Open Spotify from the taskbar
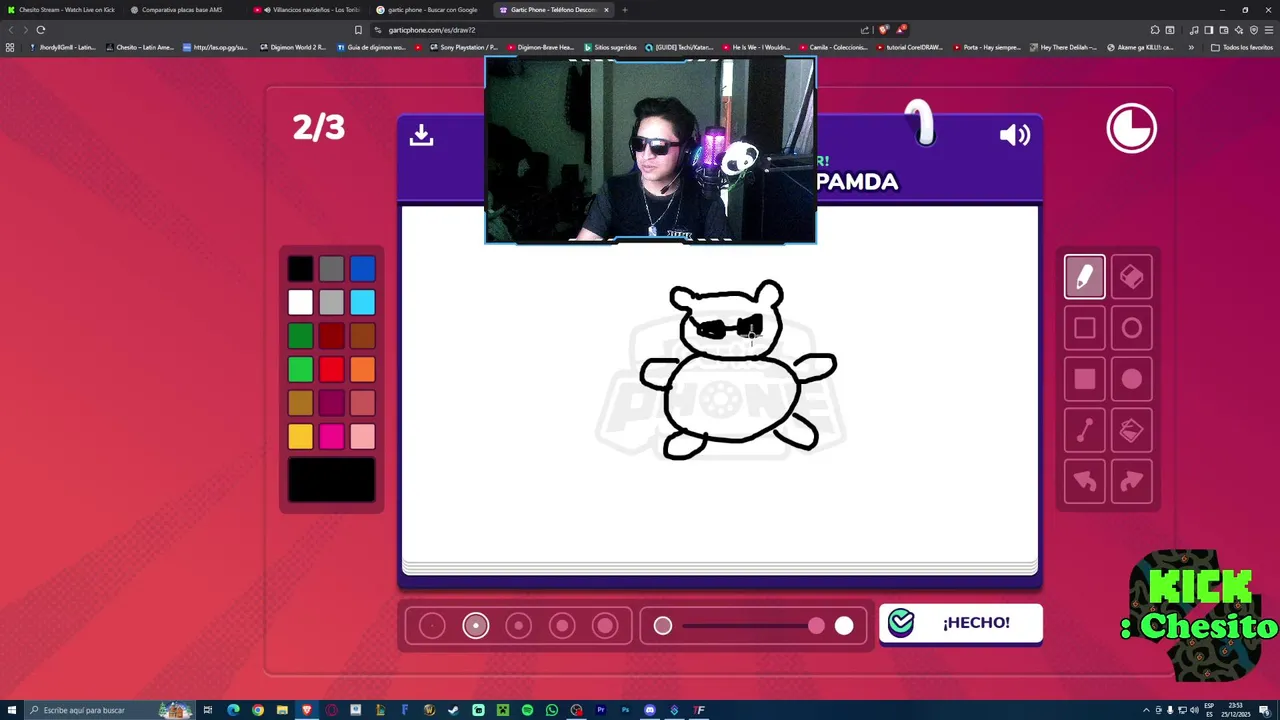1280x720 pixels. click(527, 710)
